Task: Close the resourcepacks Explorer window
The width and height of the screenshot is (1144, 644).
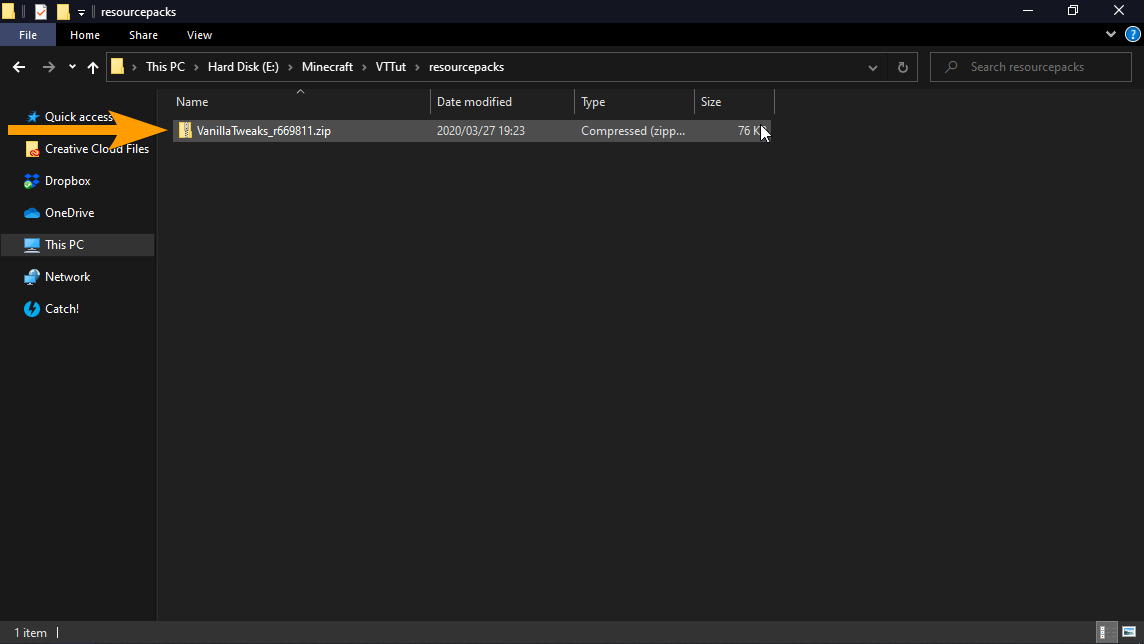Action: coord(1119,11)
